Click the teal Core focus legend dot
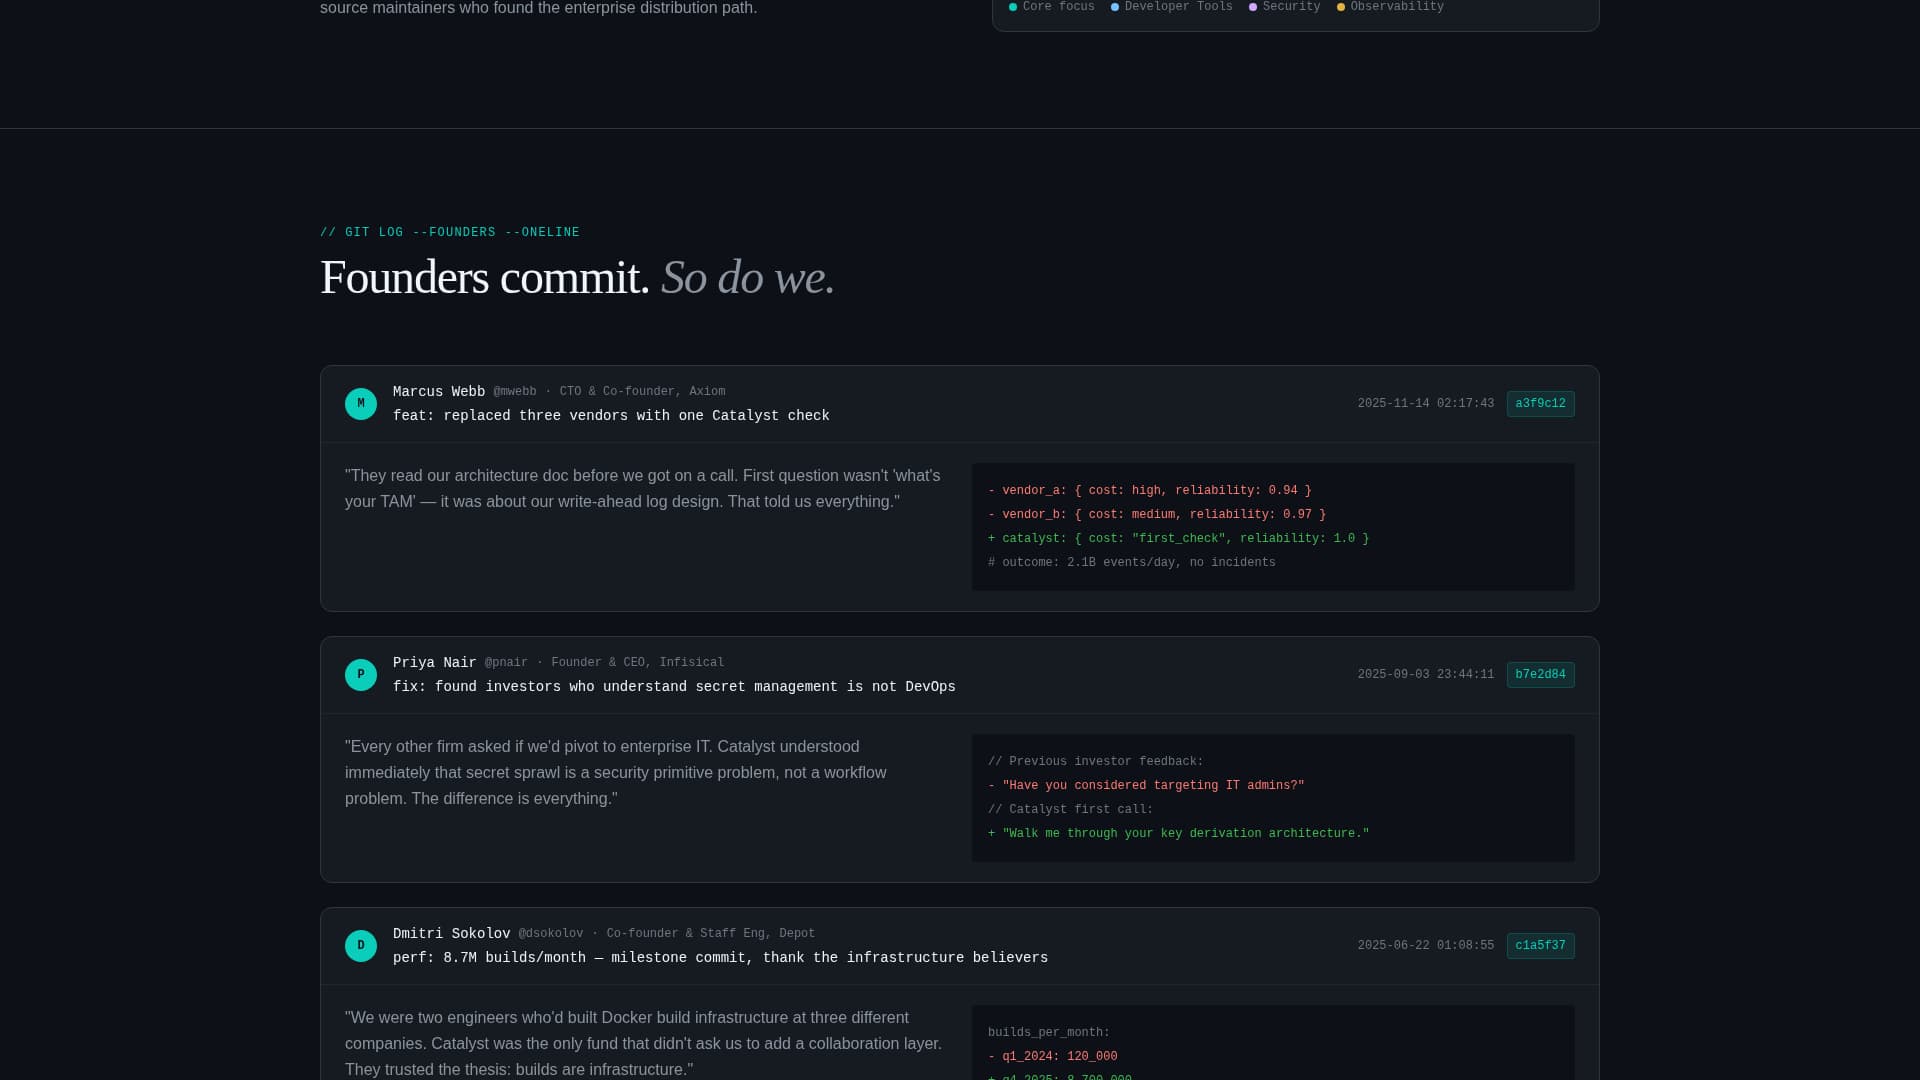The image size is (1920, 1080). 1013,7
